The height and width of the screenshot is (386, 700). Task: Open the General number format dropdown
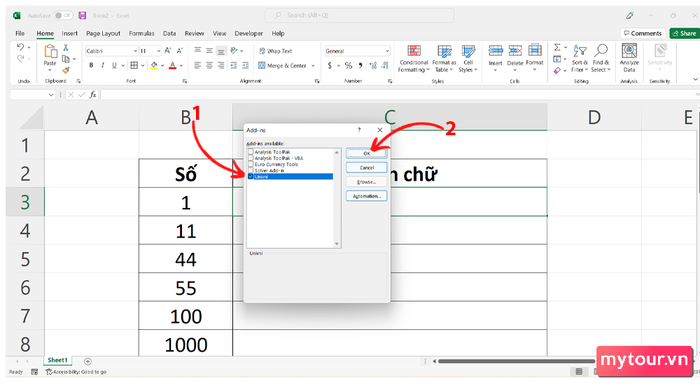387,51
